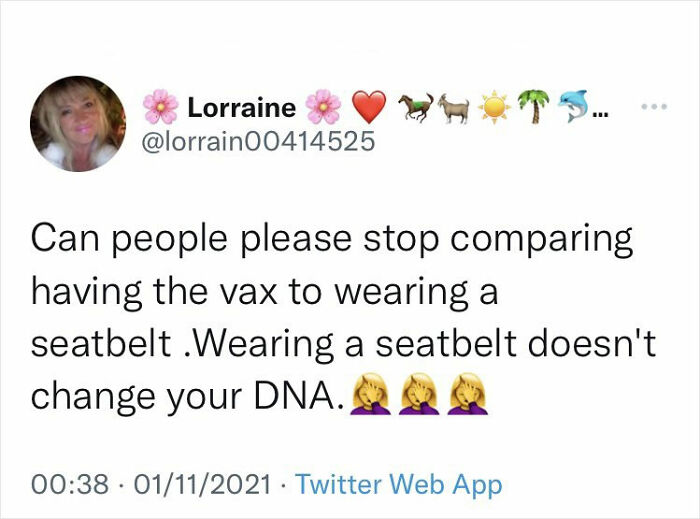Click the sun emoji in display name
Image resolution: width=700 pixels, height=519 pixels.
[495, 106]
